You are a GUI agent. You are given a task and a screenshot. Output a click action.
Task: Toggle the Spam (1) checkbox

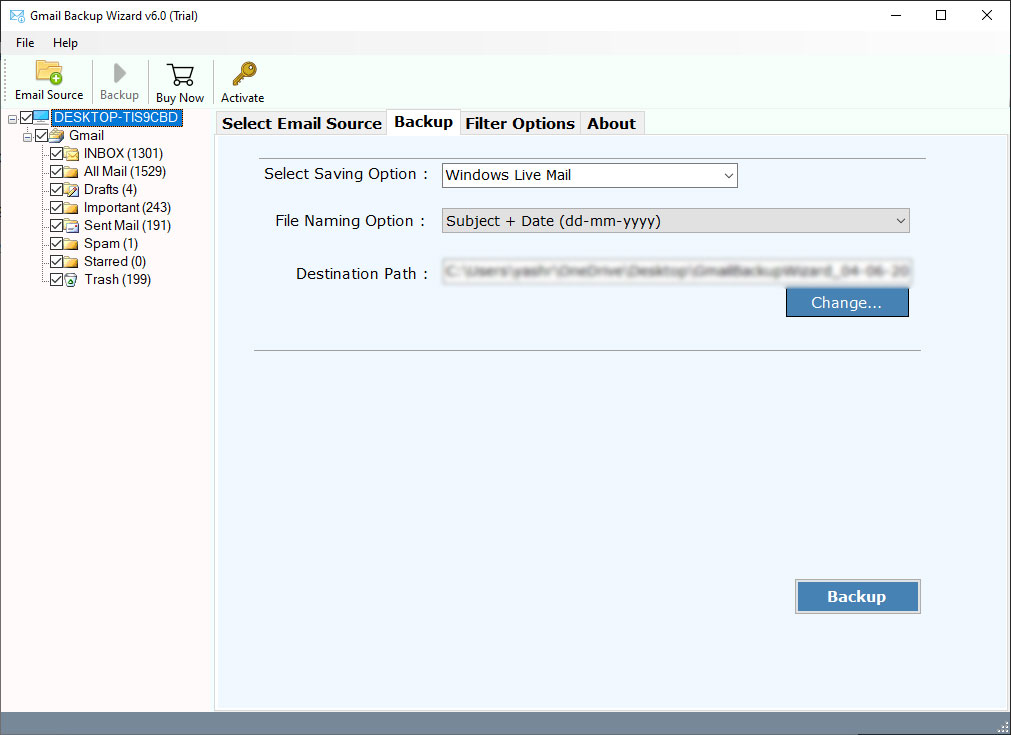tap(57, 244)
